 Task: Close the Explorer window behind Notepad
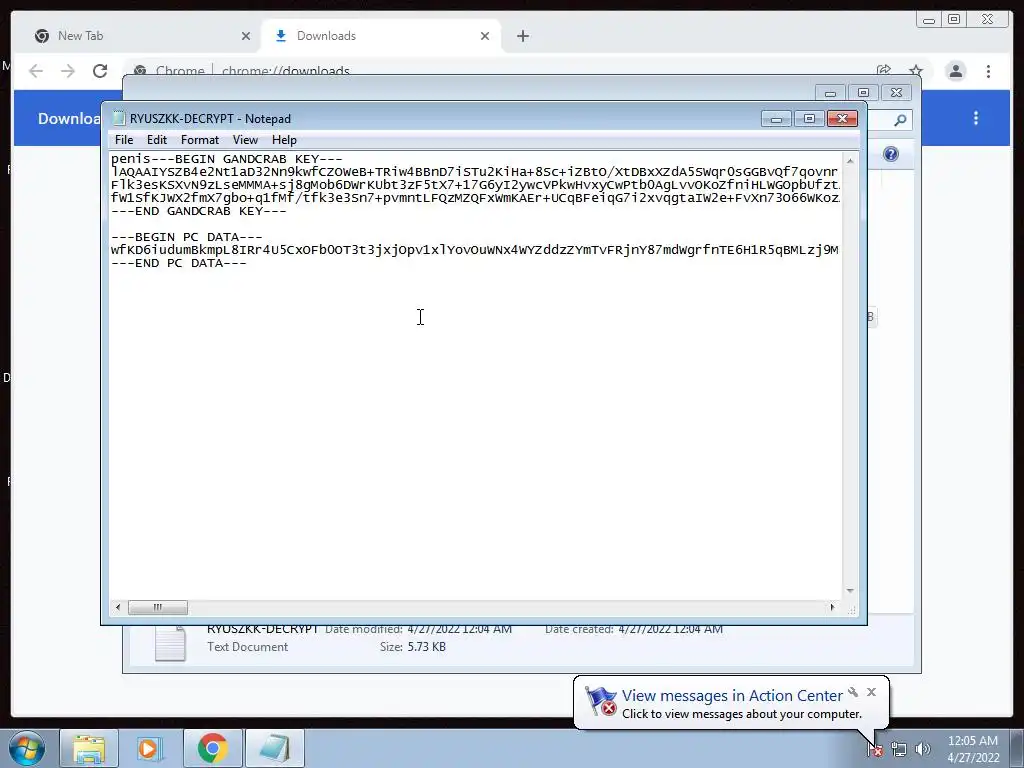[x=897, y=93]
